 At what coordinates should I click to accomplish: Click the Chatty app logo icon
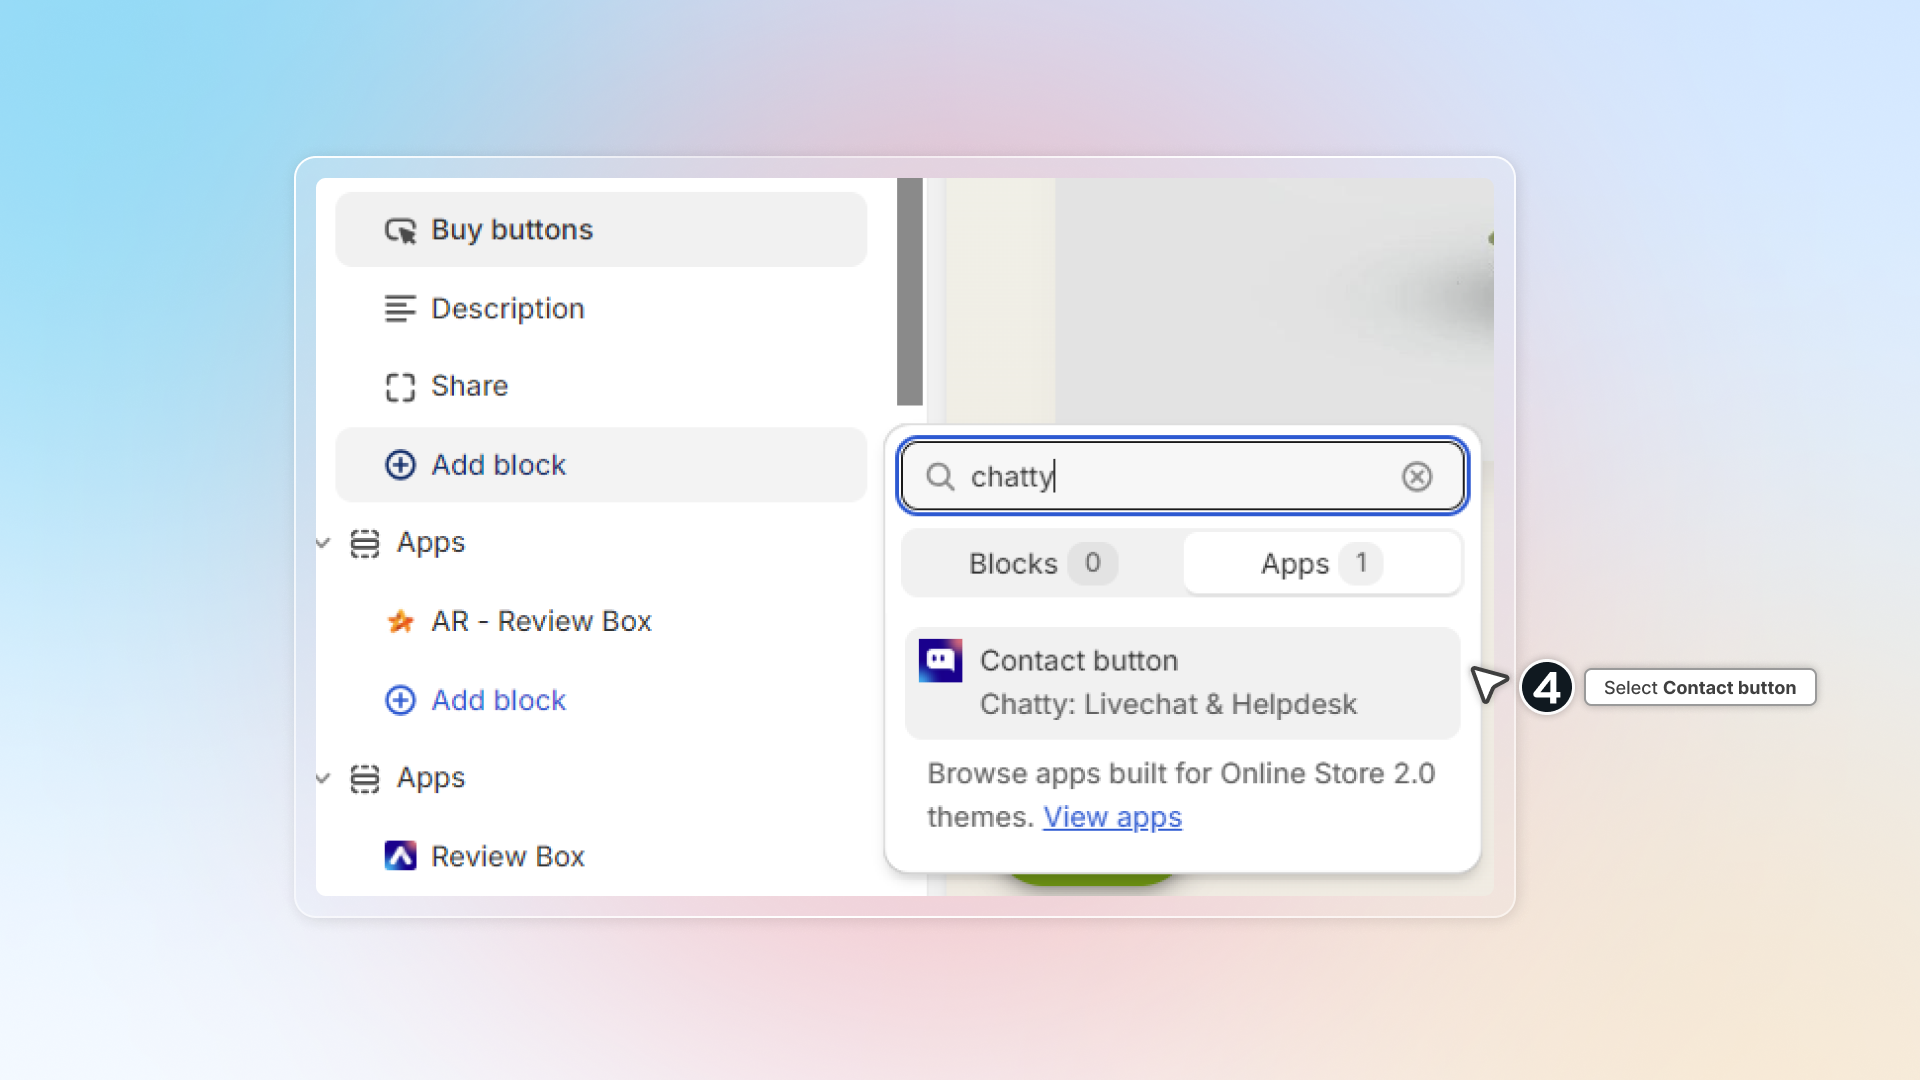(x=940, y=661)
